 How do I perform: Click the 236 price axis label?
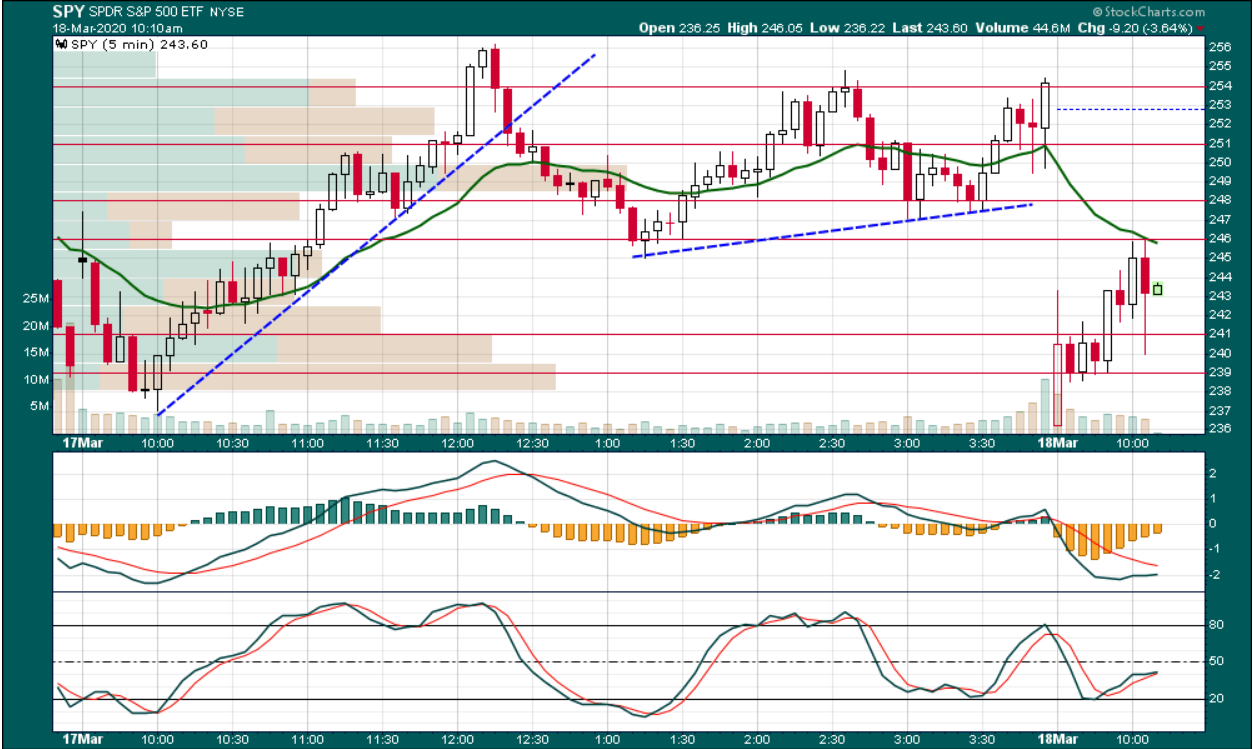[x=1220, y=429]
